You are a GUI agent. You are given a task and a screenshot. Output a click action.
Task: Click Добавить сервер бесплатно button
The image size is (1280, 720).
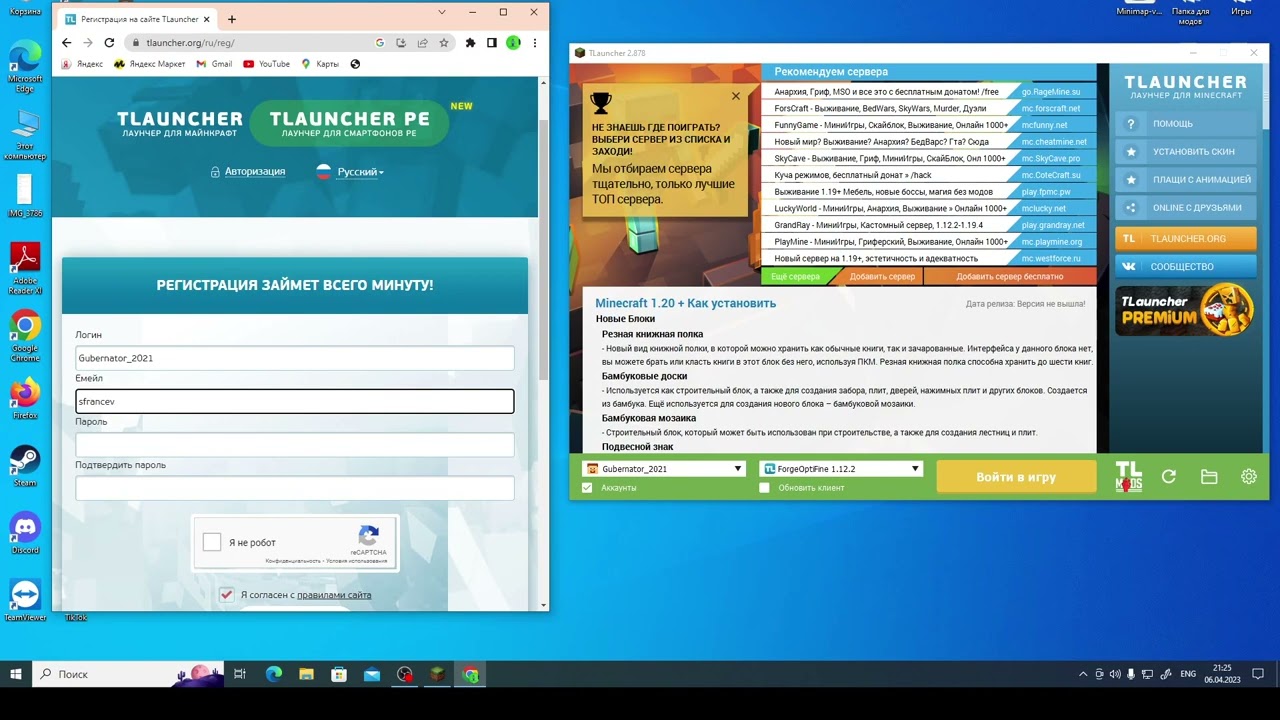coord(1009,277)
